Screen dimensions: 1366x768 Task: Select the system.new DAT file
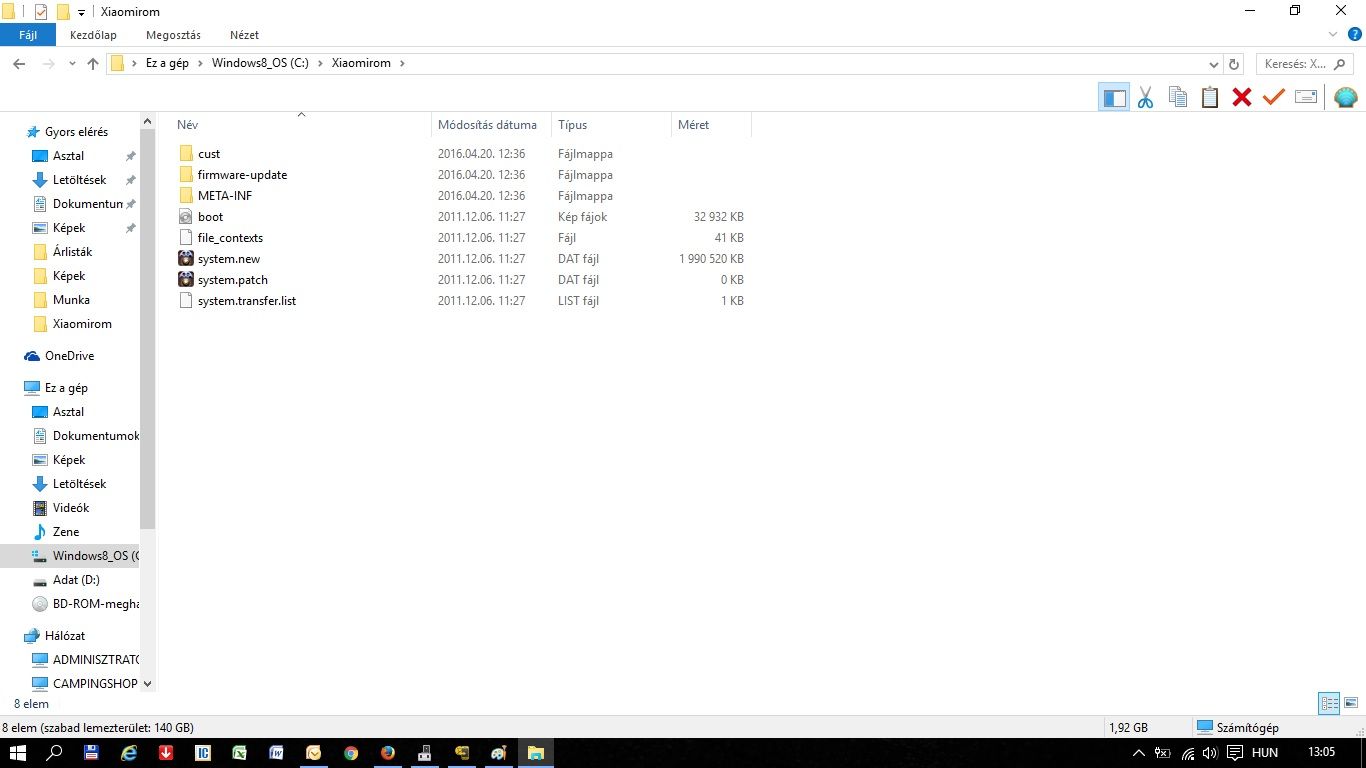click(229, 259)
